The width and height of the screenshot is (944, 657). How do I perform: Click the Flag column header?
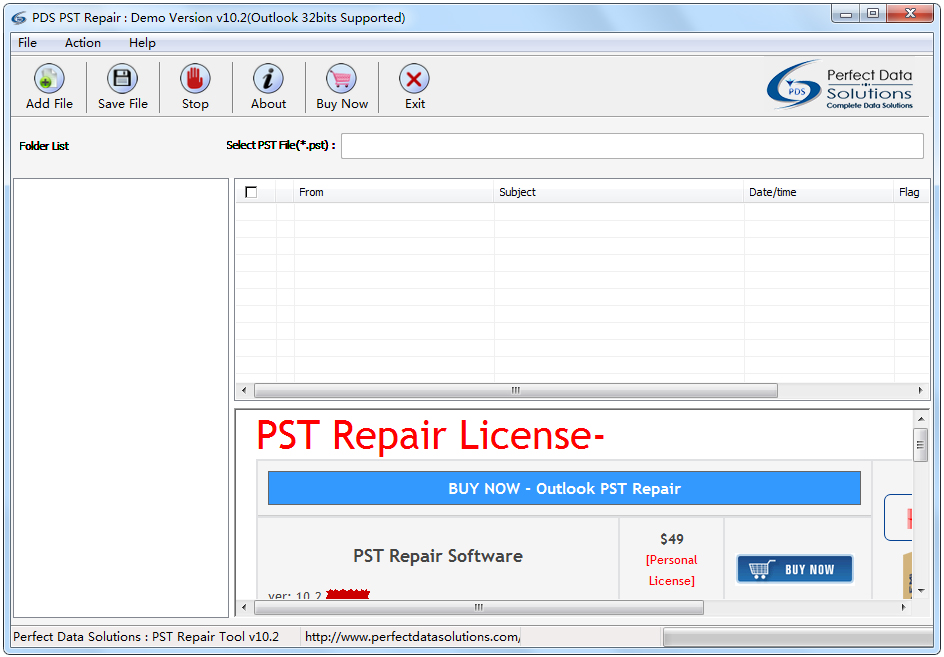click(911, 192)
